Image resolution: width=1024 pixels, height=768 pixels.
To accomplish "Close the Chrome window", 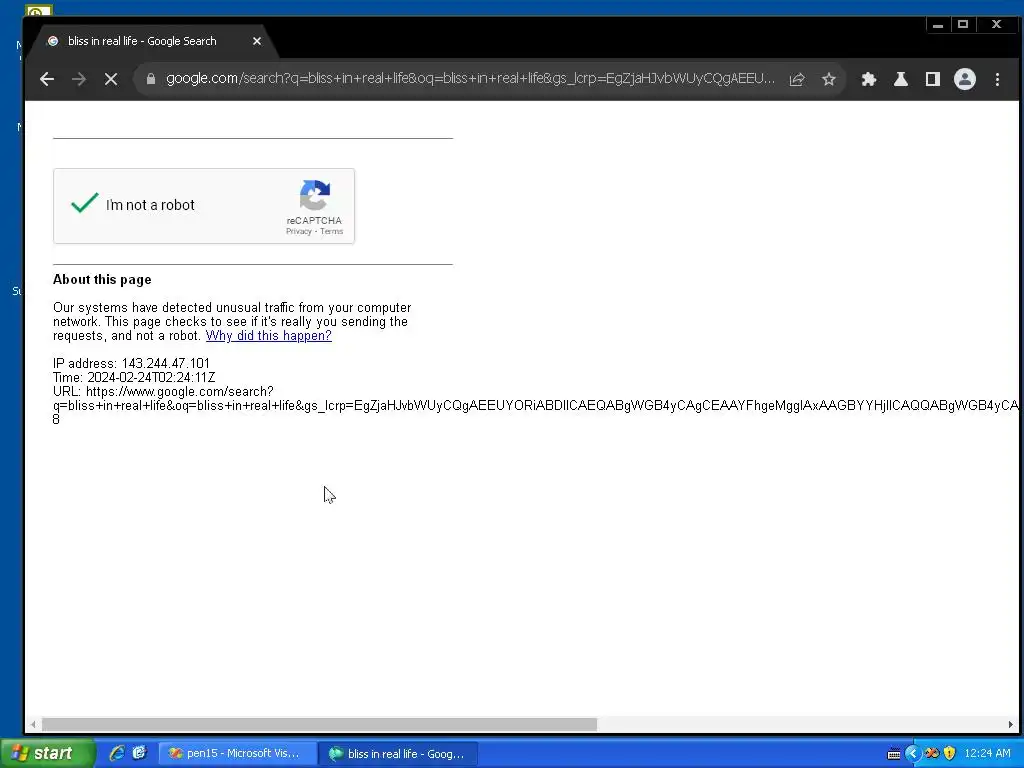I will pos(997,25).
